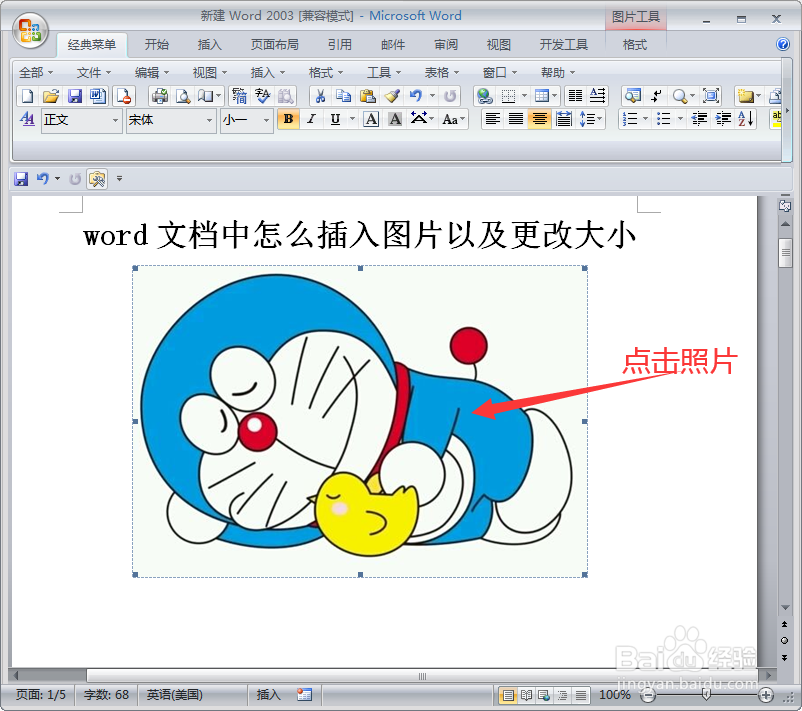This screenshot has height=711, width=802.
Task: Toggle Bold formatting
Action: pos(288,119)
